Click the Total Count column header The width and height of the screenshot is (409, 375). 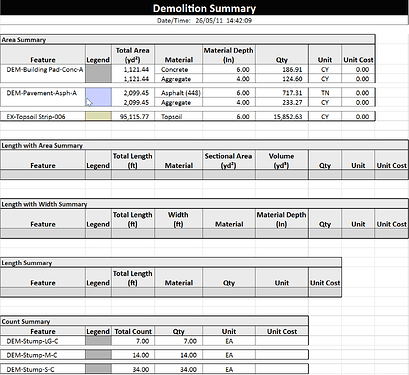coord(133,331)
